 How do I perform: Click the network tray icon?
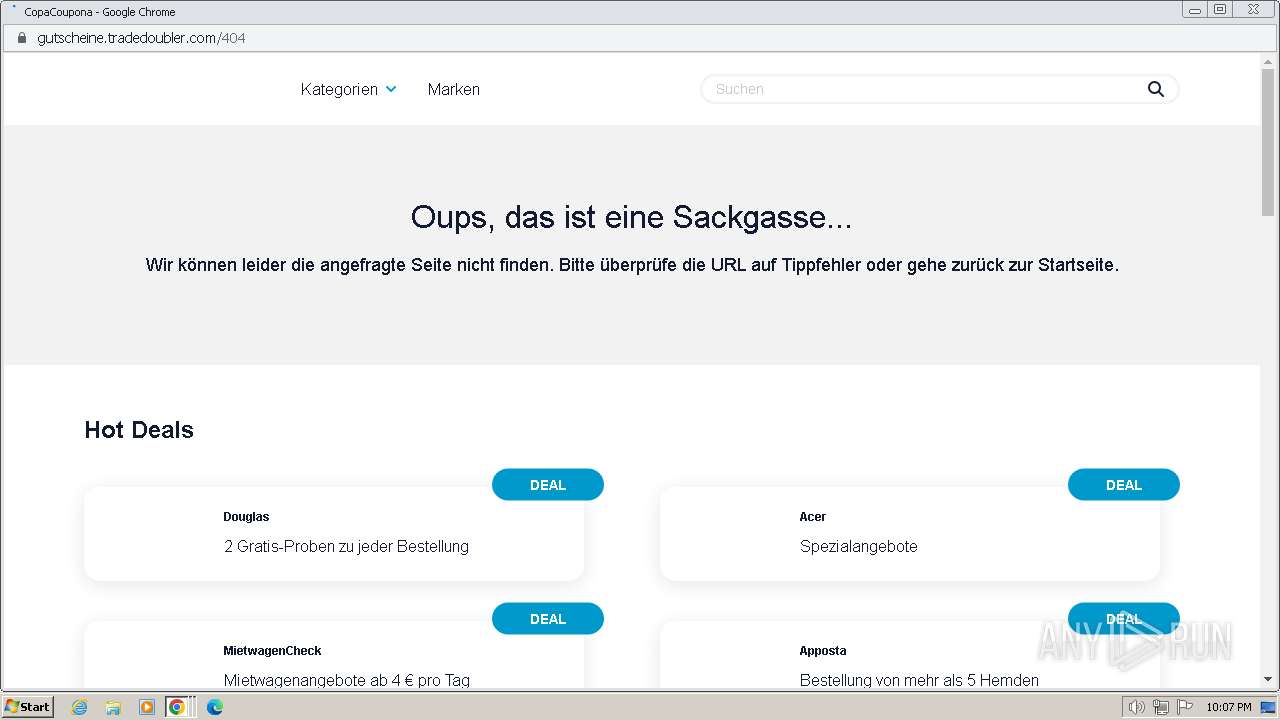(1160, 707)
